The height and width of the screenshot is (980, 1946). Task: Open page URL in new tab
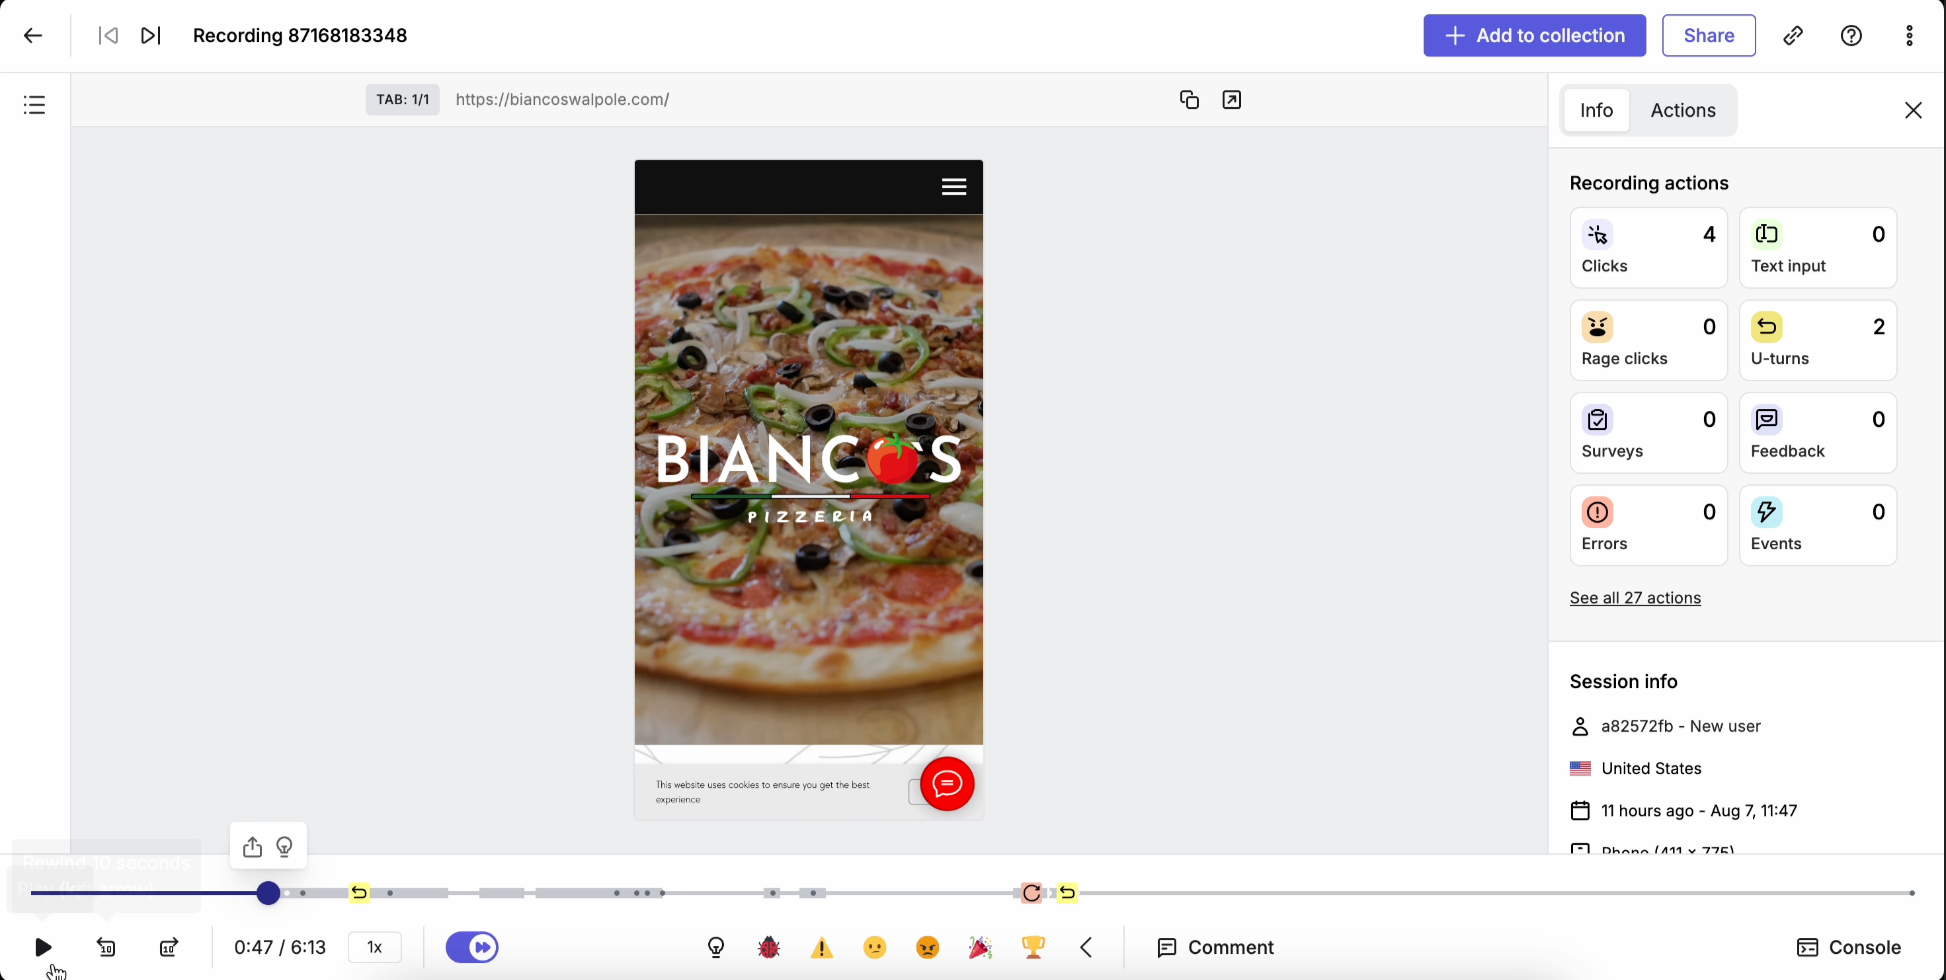(x=1232, y=100)
